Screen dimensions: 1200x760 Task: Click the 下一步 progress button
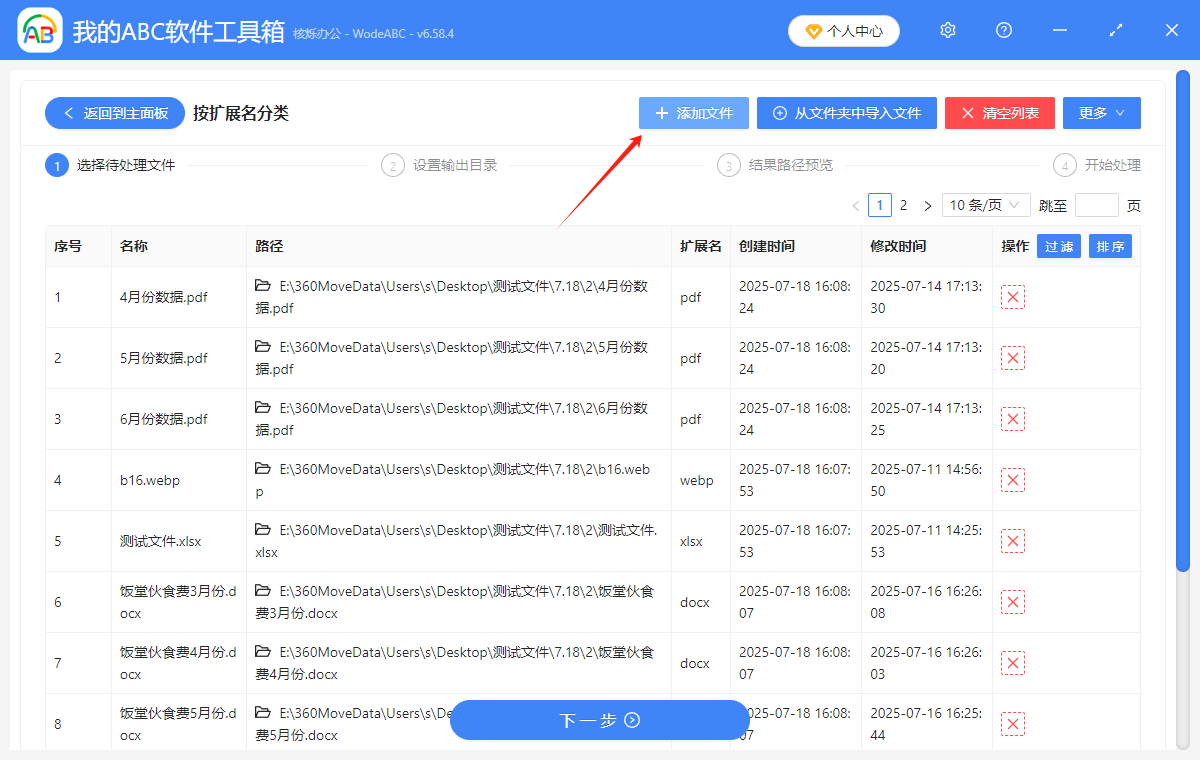click(x=599, y=720)
